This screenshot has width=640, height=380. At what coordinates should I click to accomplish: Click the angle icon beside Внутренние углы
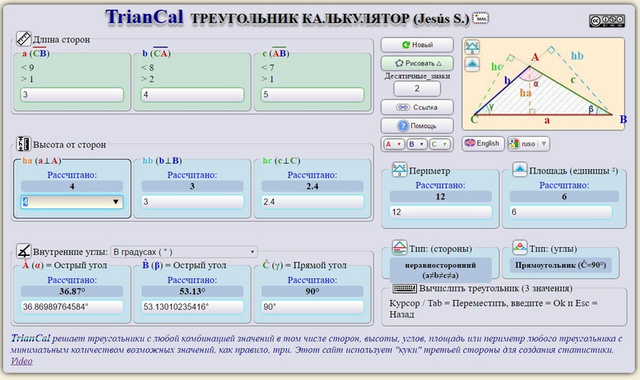pyautogui.click(x=23, y=251)
